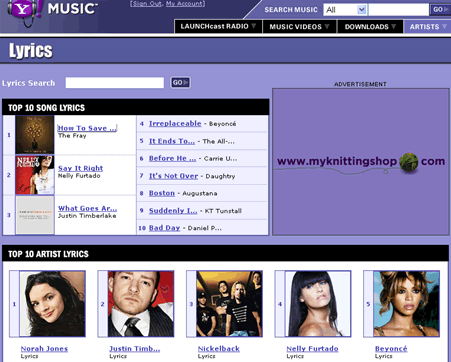The image size is (451, 362).
Task: Open the Boston lyrics link
Action: (162, 193)
